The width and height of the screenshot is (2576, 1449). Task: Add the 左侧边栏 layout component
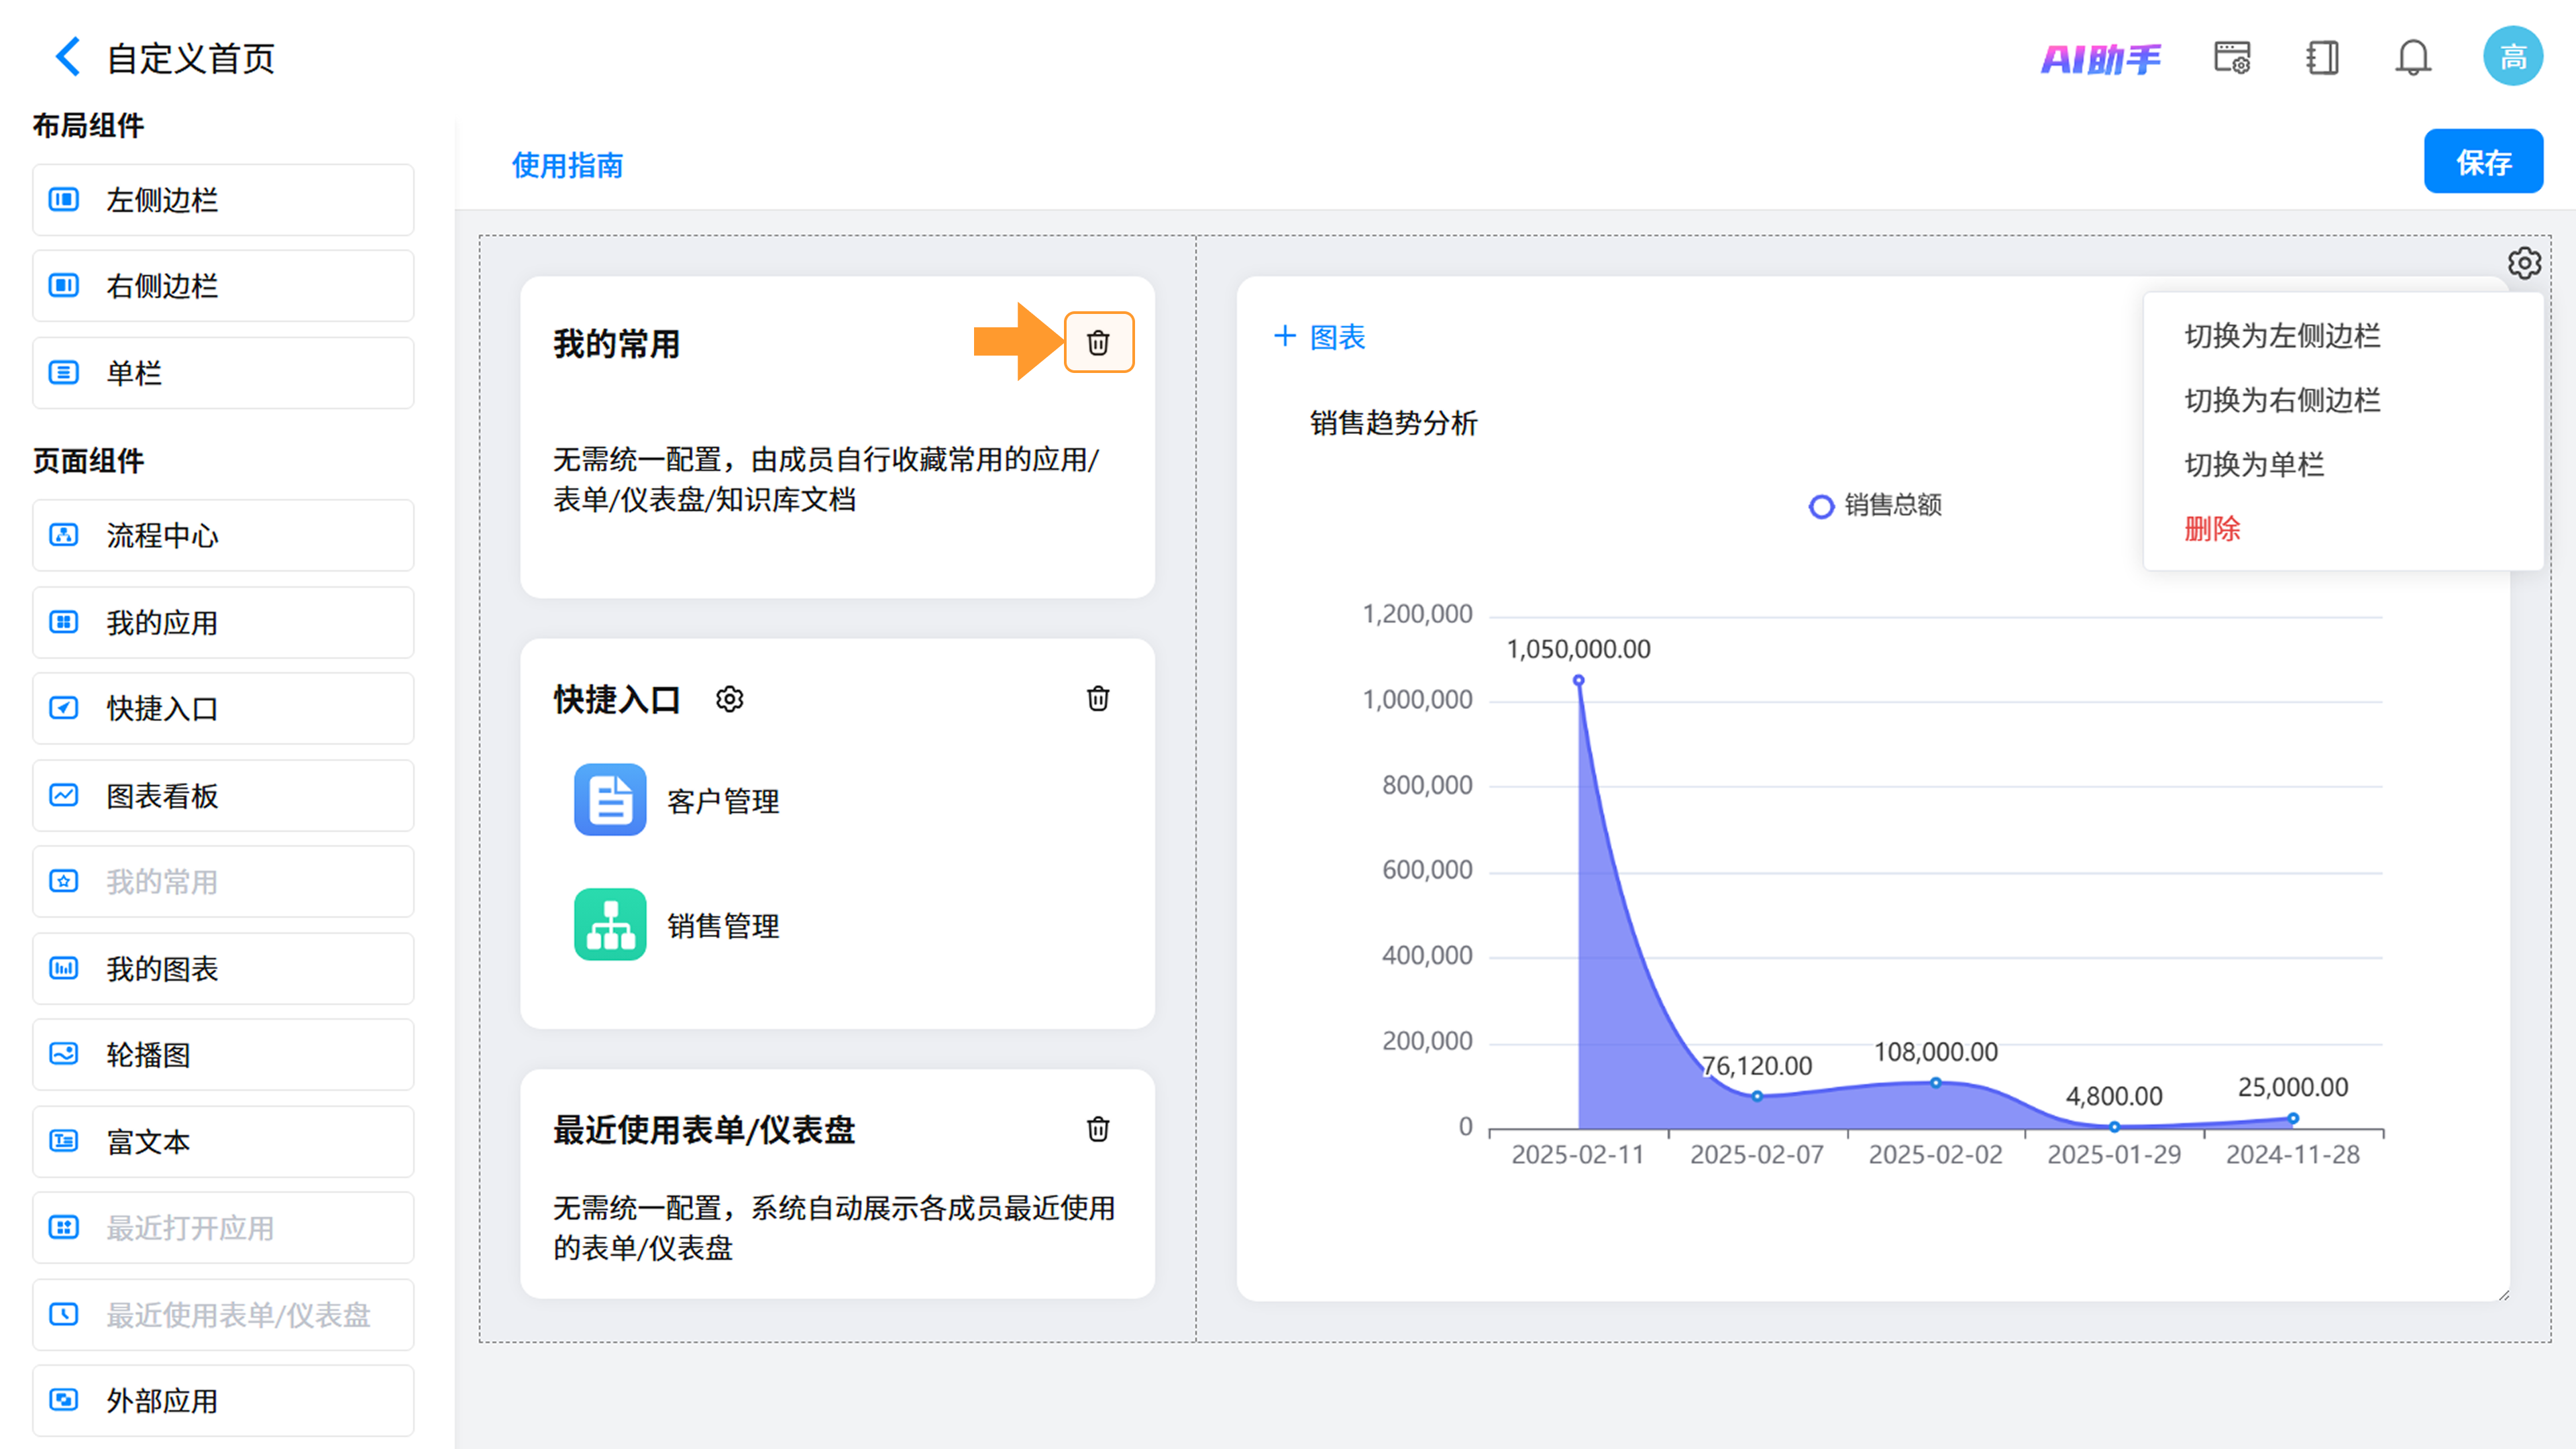223,200
